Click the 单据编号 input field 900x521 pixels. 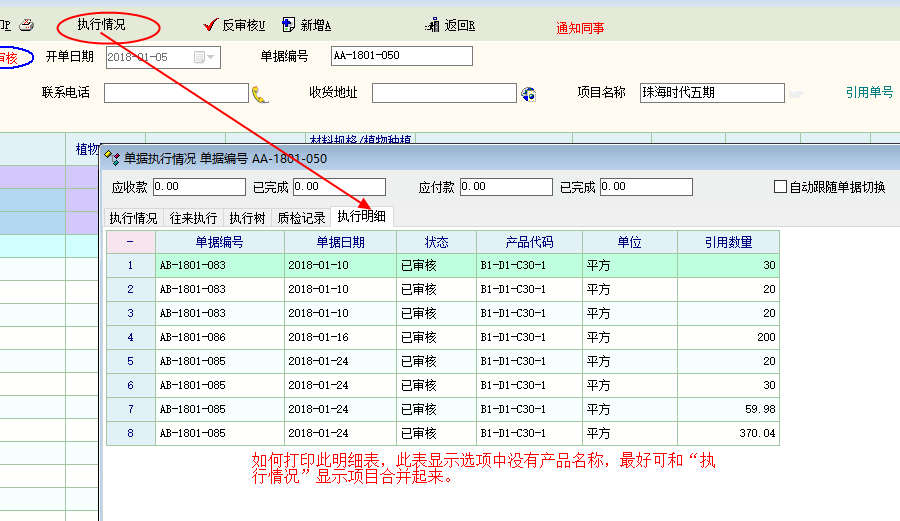point(401,56)
